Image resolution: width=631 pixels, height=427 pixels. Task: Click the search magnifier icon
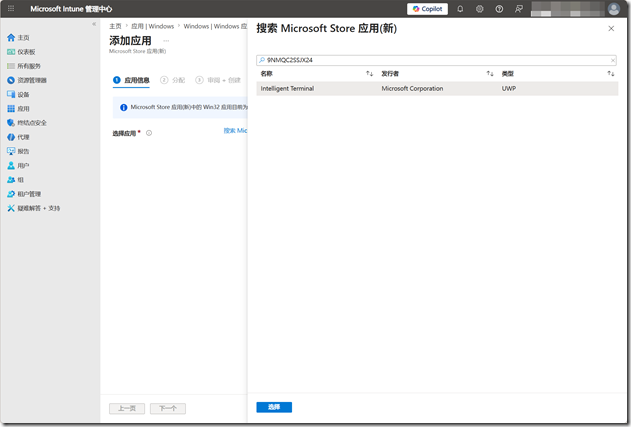262,60
